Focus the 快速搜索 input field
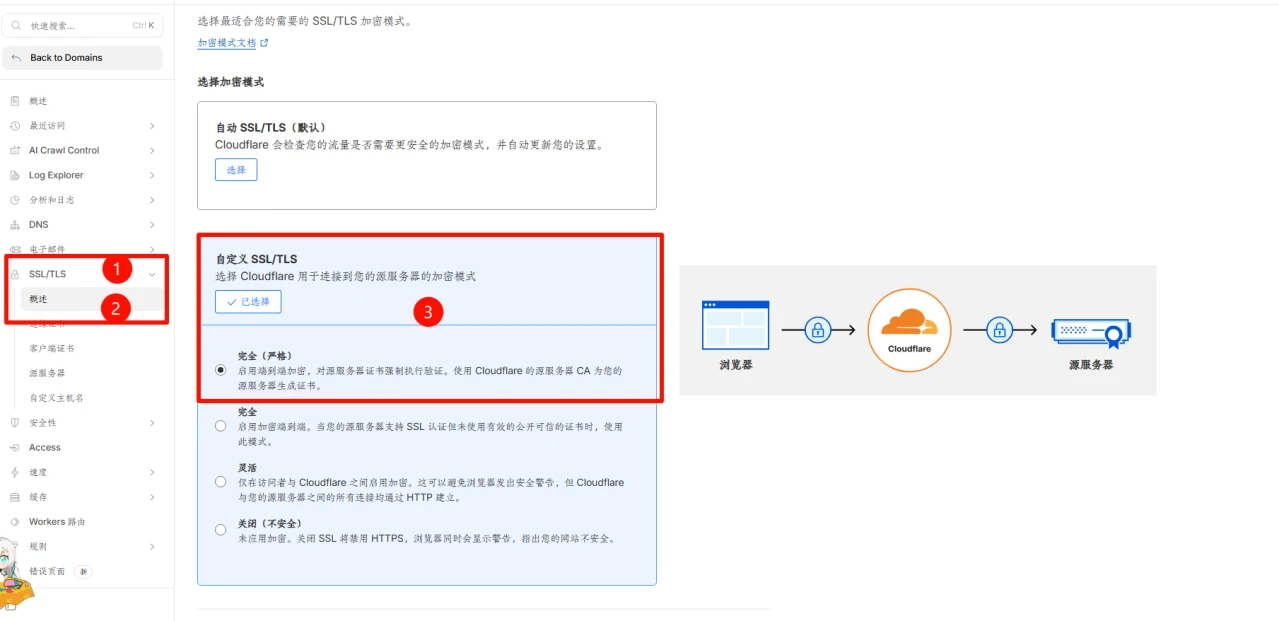The width and height of the screenshot is (1279, 621). click(82, 25)
